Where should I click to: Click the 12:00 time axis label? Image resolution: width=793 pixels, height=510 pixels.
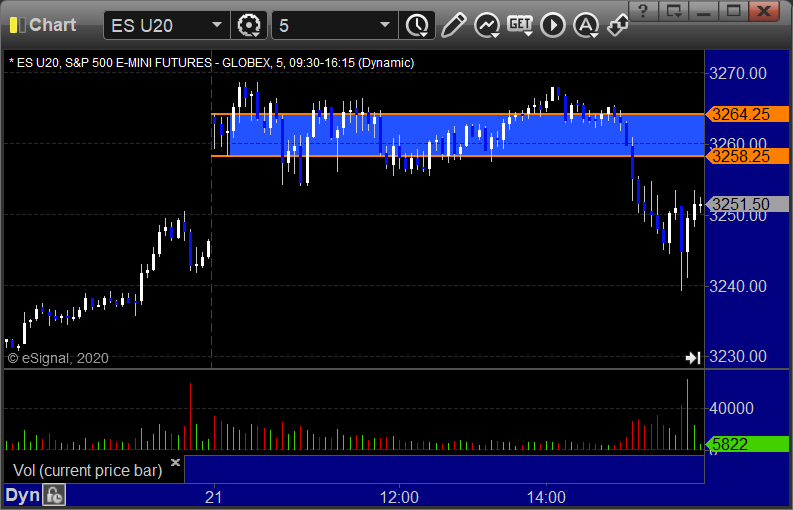coord(399,497)
